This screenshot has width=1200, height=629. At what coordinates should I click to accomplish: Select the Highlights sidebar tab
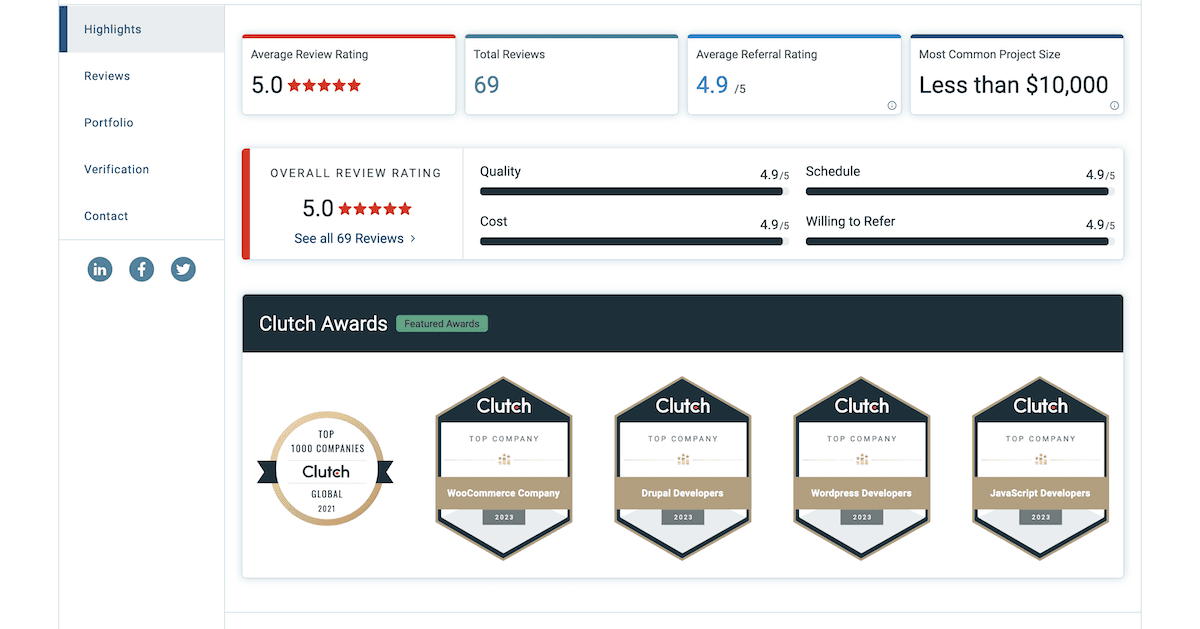(142, 29)
